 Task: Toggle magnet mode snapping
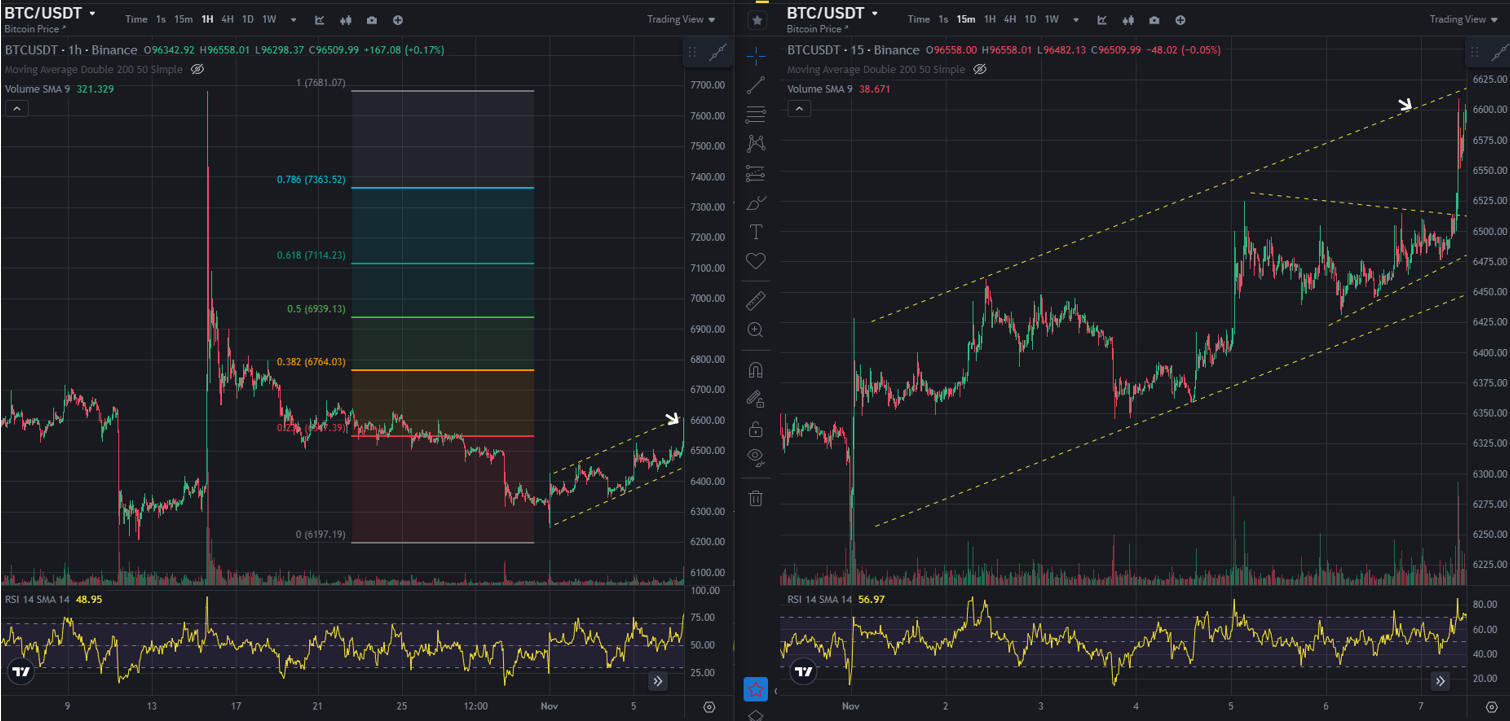[x=756, y=369]
